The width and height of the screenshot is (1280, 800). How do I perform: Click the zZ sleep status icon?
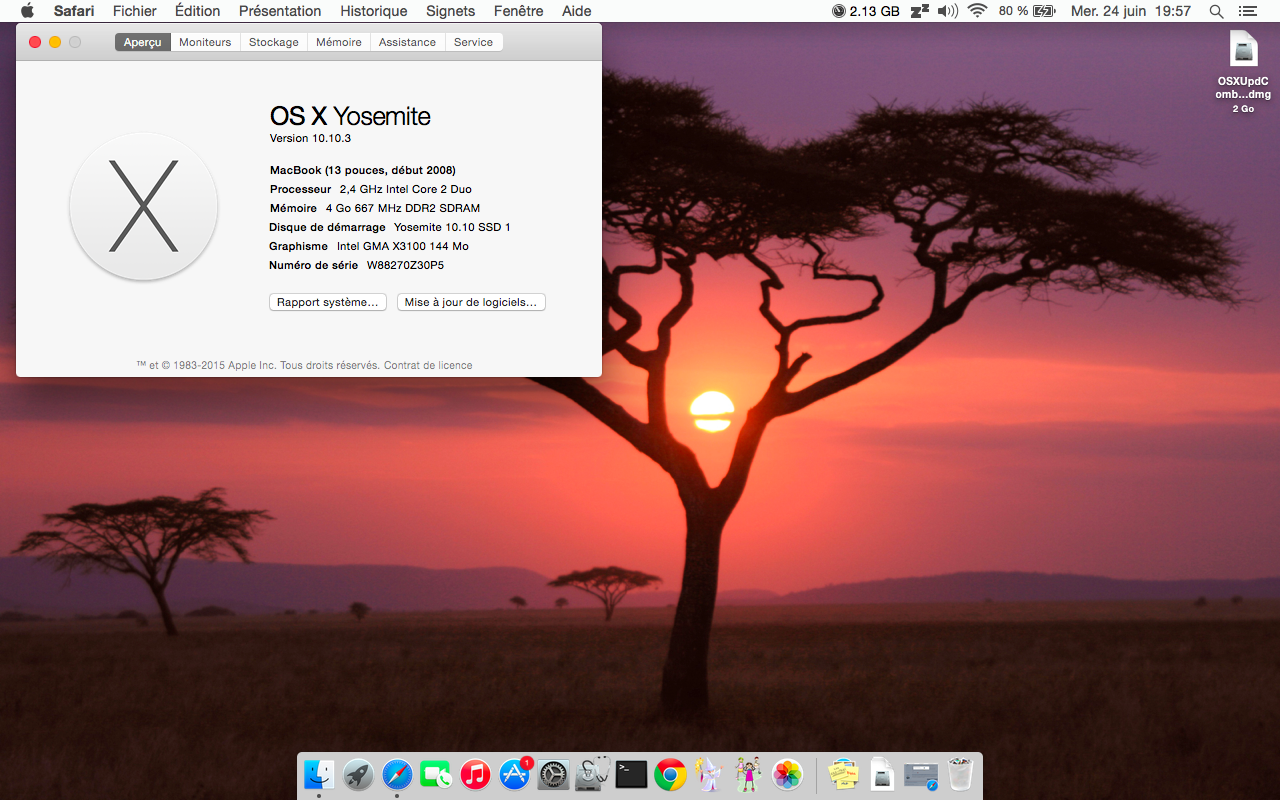(x=919, y=11)
